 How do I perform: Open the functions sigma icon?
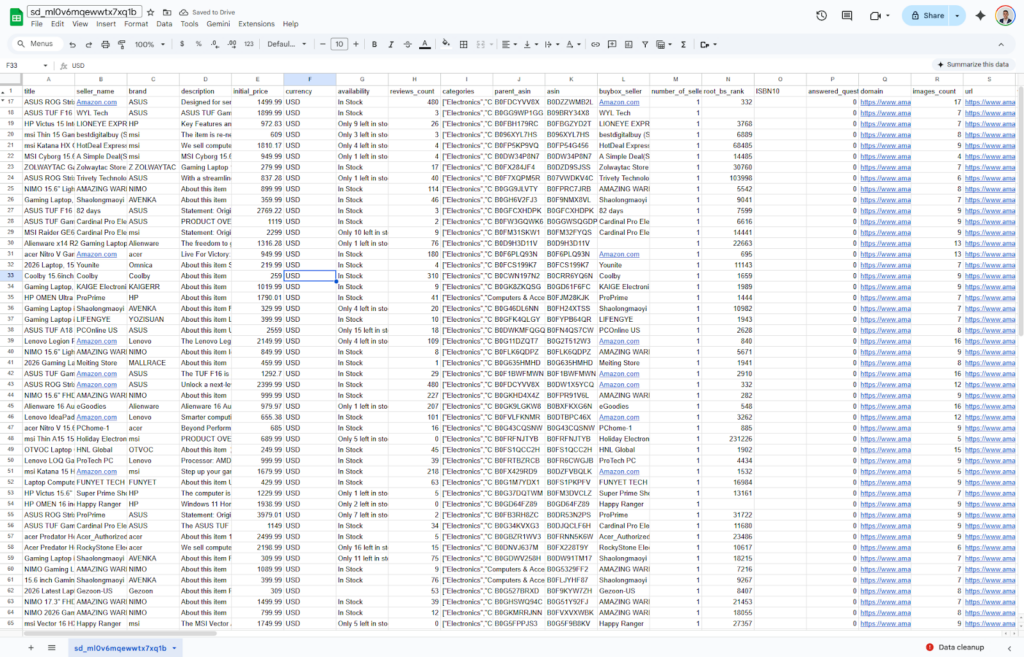683,44
